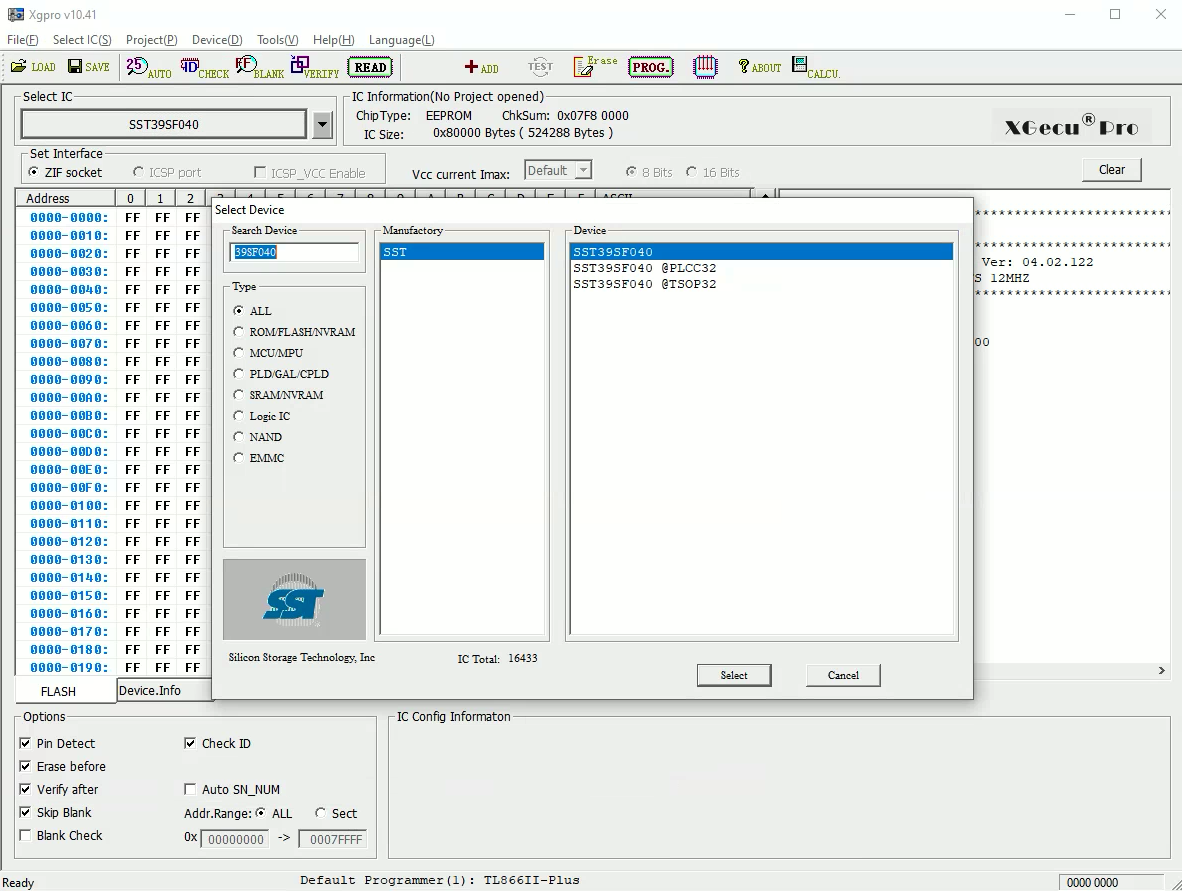Screen dimensions: 1182x891
Task: Switch to 16 Bits mode
Action: [690, 172]
